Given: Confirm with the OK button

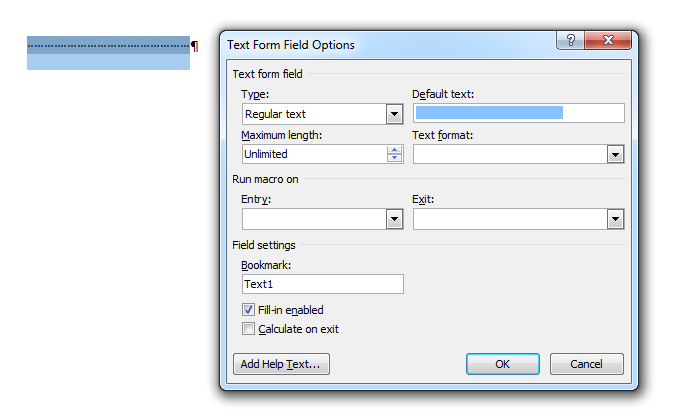Looking at the screenshot, I should pos(503,364).
